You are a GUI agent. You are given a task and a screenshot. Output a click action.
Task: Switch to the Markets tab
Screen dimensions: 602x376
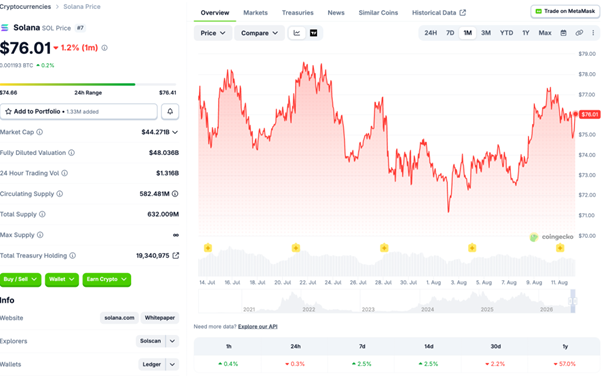[255, 13]
